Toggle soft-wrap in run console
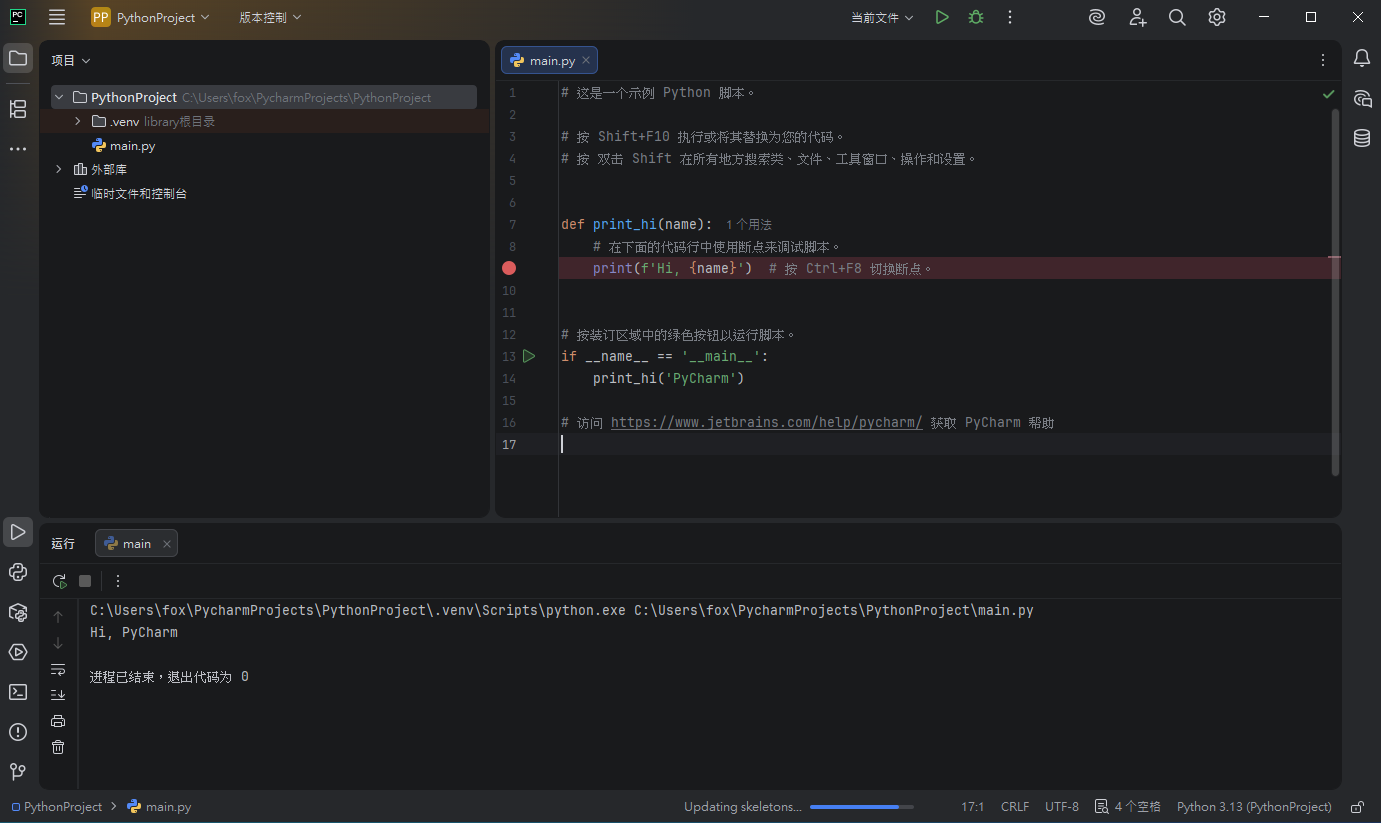 tap(58, 669)
